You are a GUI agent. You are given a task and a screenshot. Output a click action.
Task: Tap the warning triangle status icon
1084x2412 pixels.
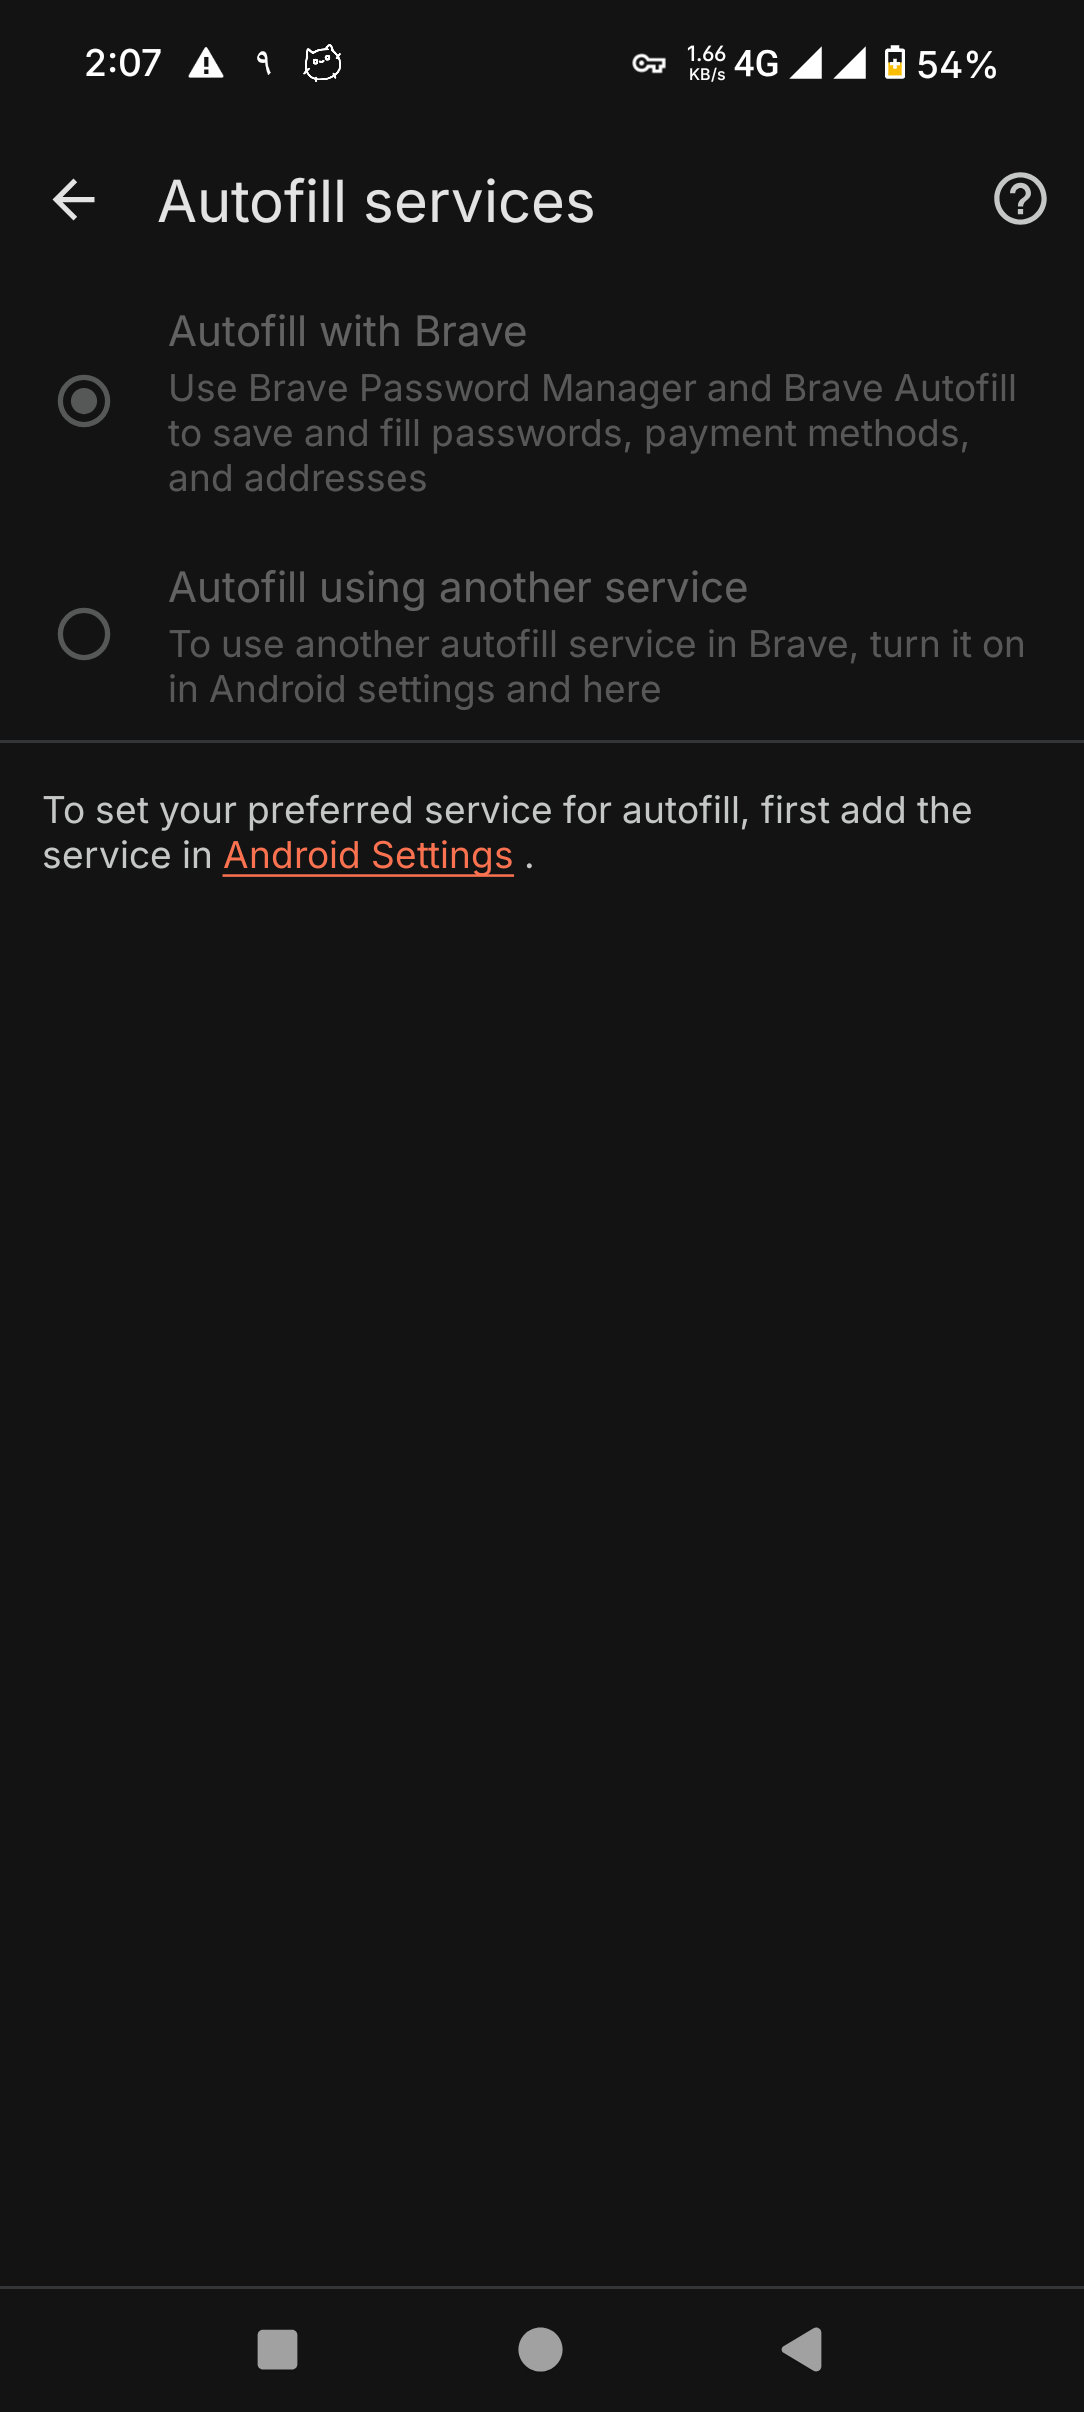coord(206,63)
